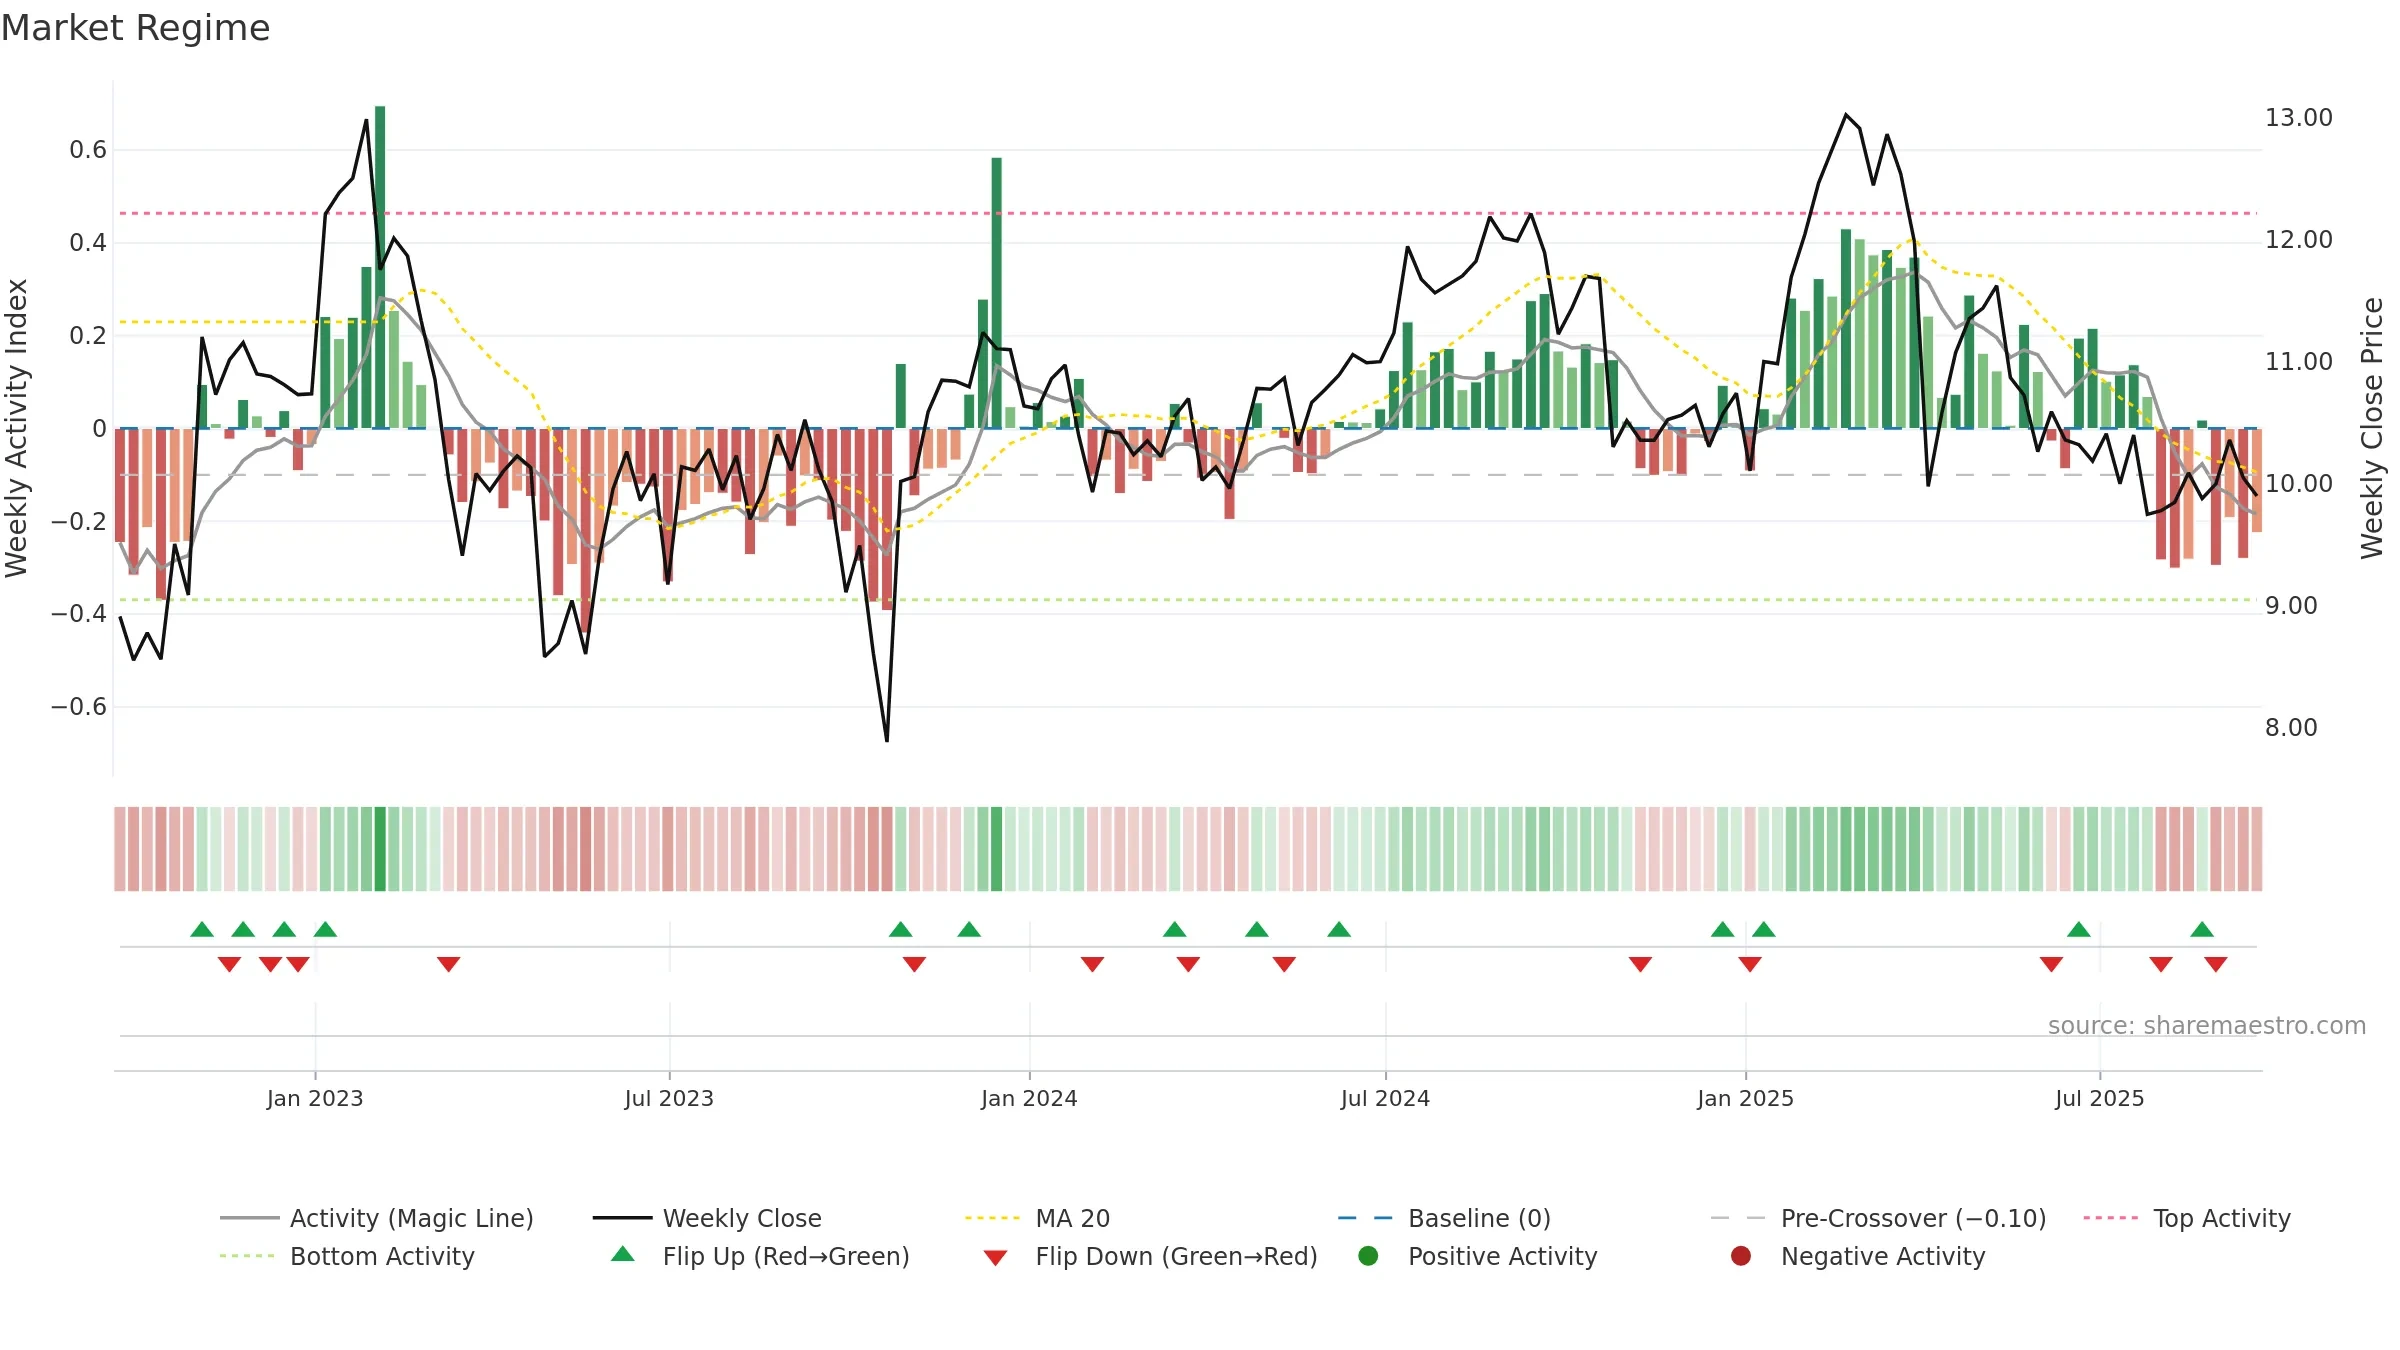Screen dimensions: 2400x1350
Task: Select the Jan 2024 x-axis label
Action: (x=1029, y=1098)
